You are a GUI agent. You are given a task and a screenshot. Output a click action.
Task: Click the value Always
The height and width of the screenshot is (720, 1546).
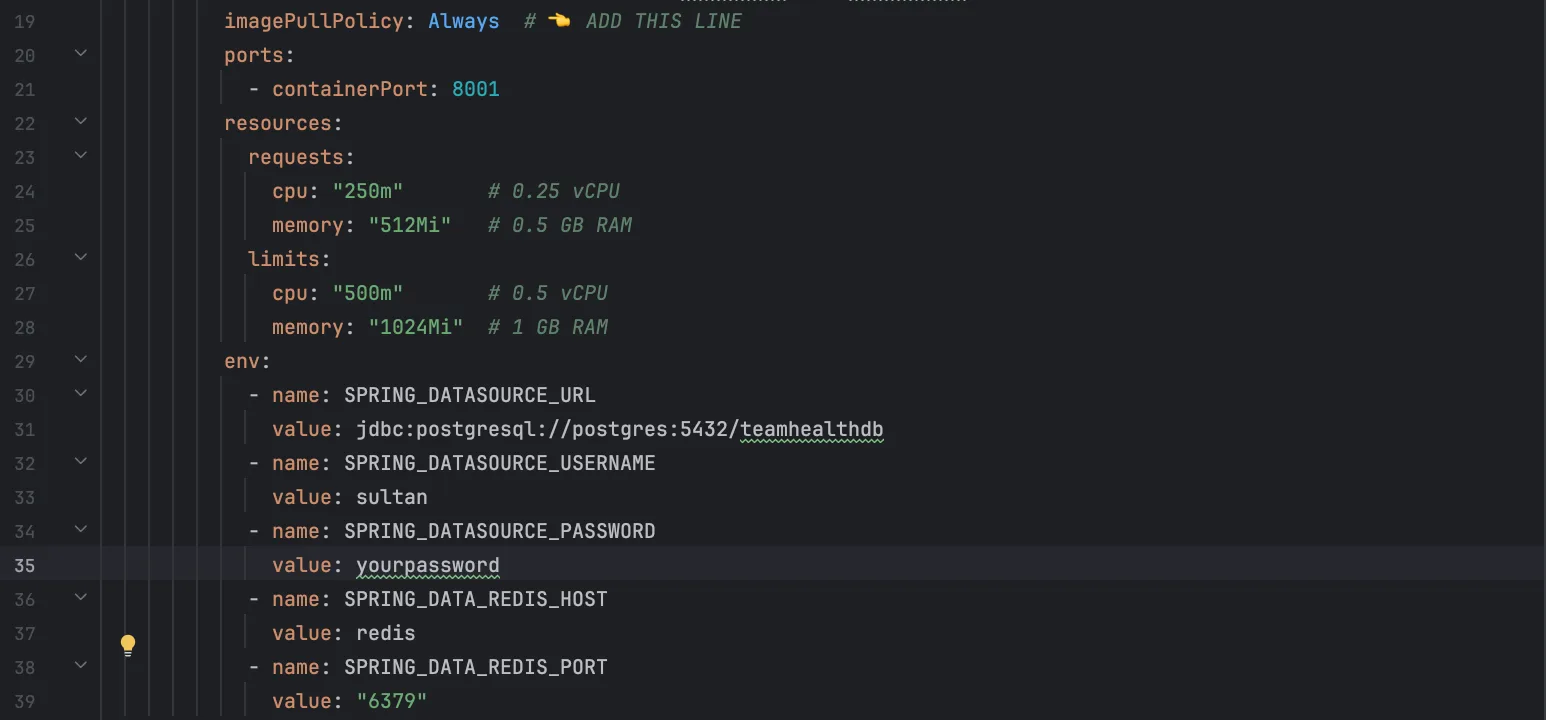point(464,21)
